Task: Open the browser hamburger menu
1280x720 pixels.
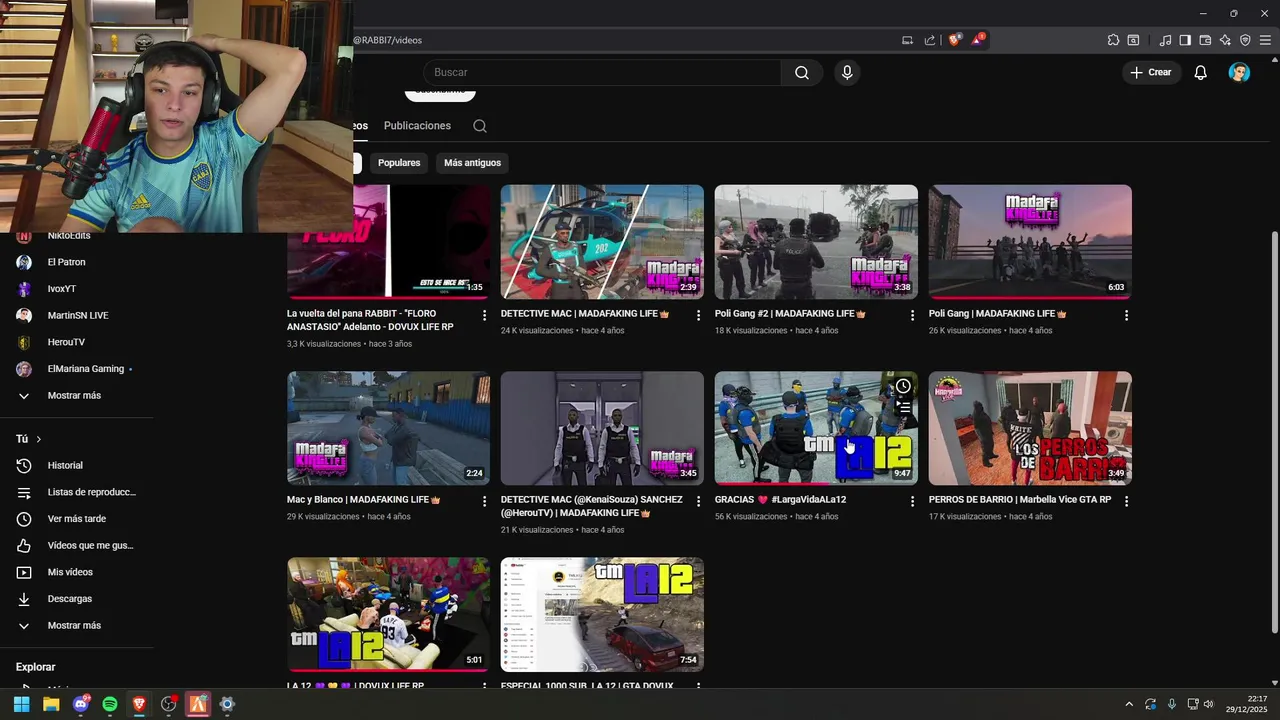Action: click(x=1265, y=40)
